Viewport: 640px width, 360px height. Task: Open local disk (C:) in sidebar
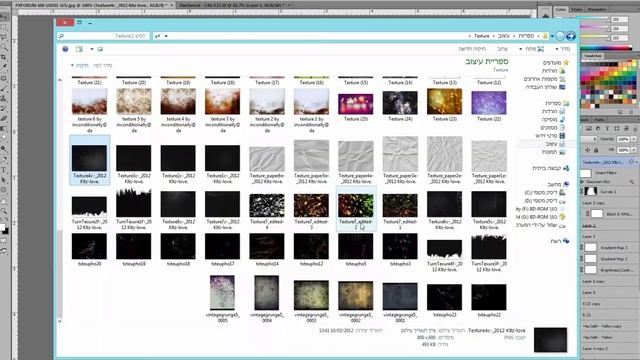pyautogui.click(x=545, y=193)
